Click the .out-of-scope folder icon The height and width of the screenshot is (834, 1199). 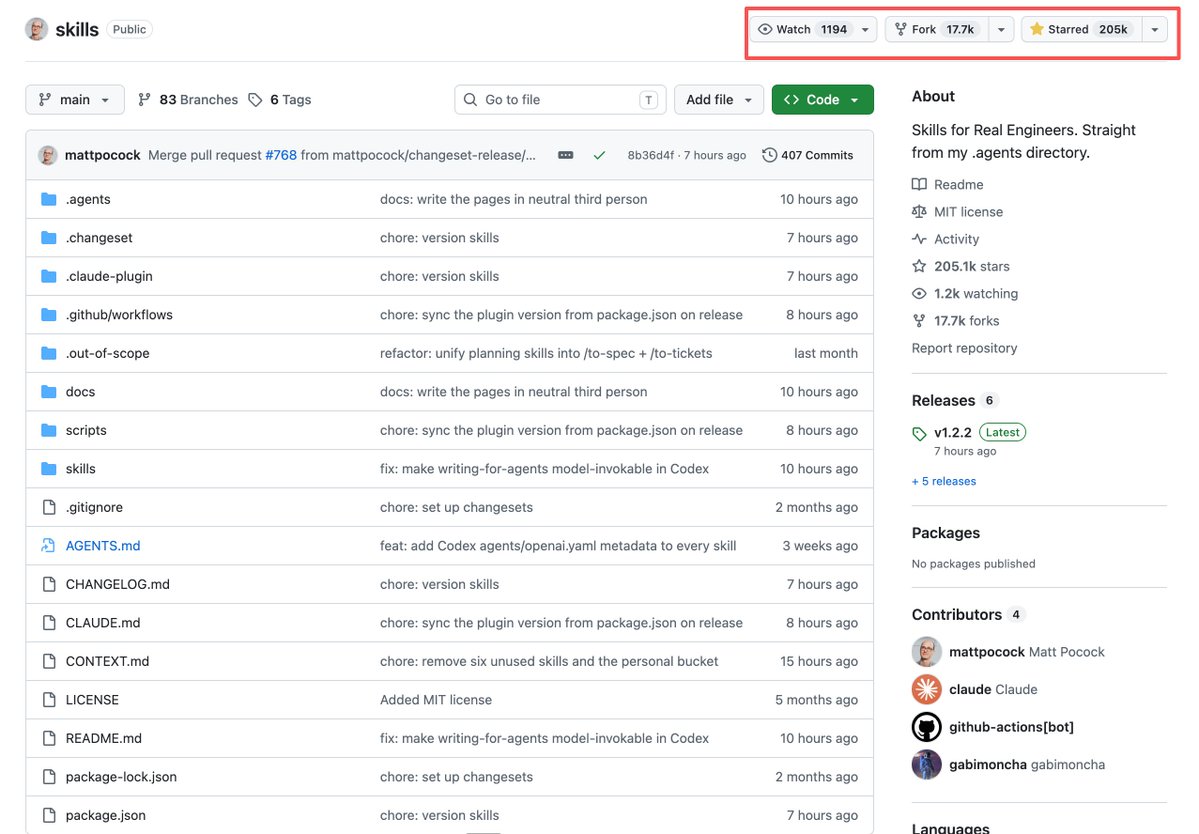49,353
